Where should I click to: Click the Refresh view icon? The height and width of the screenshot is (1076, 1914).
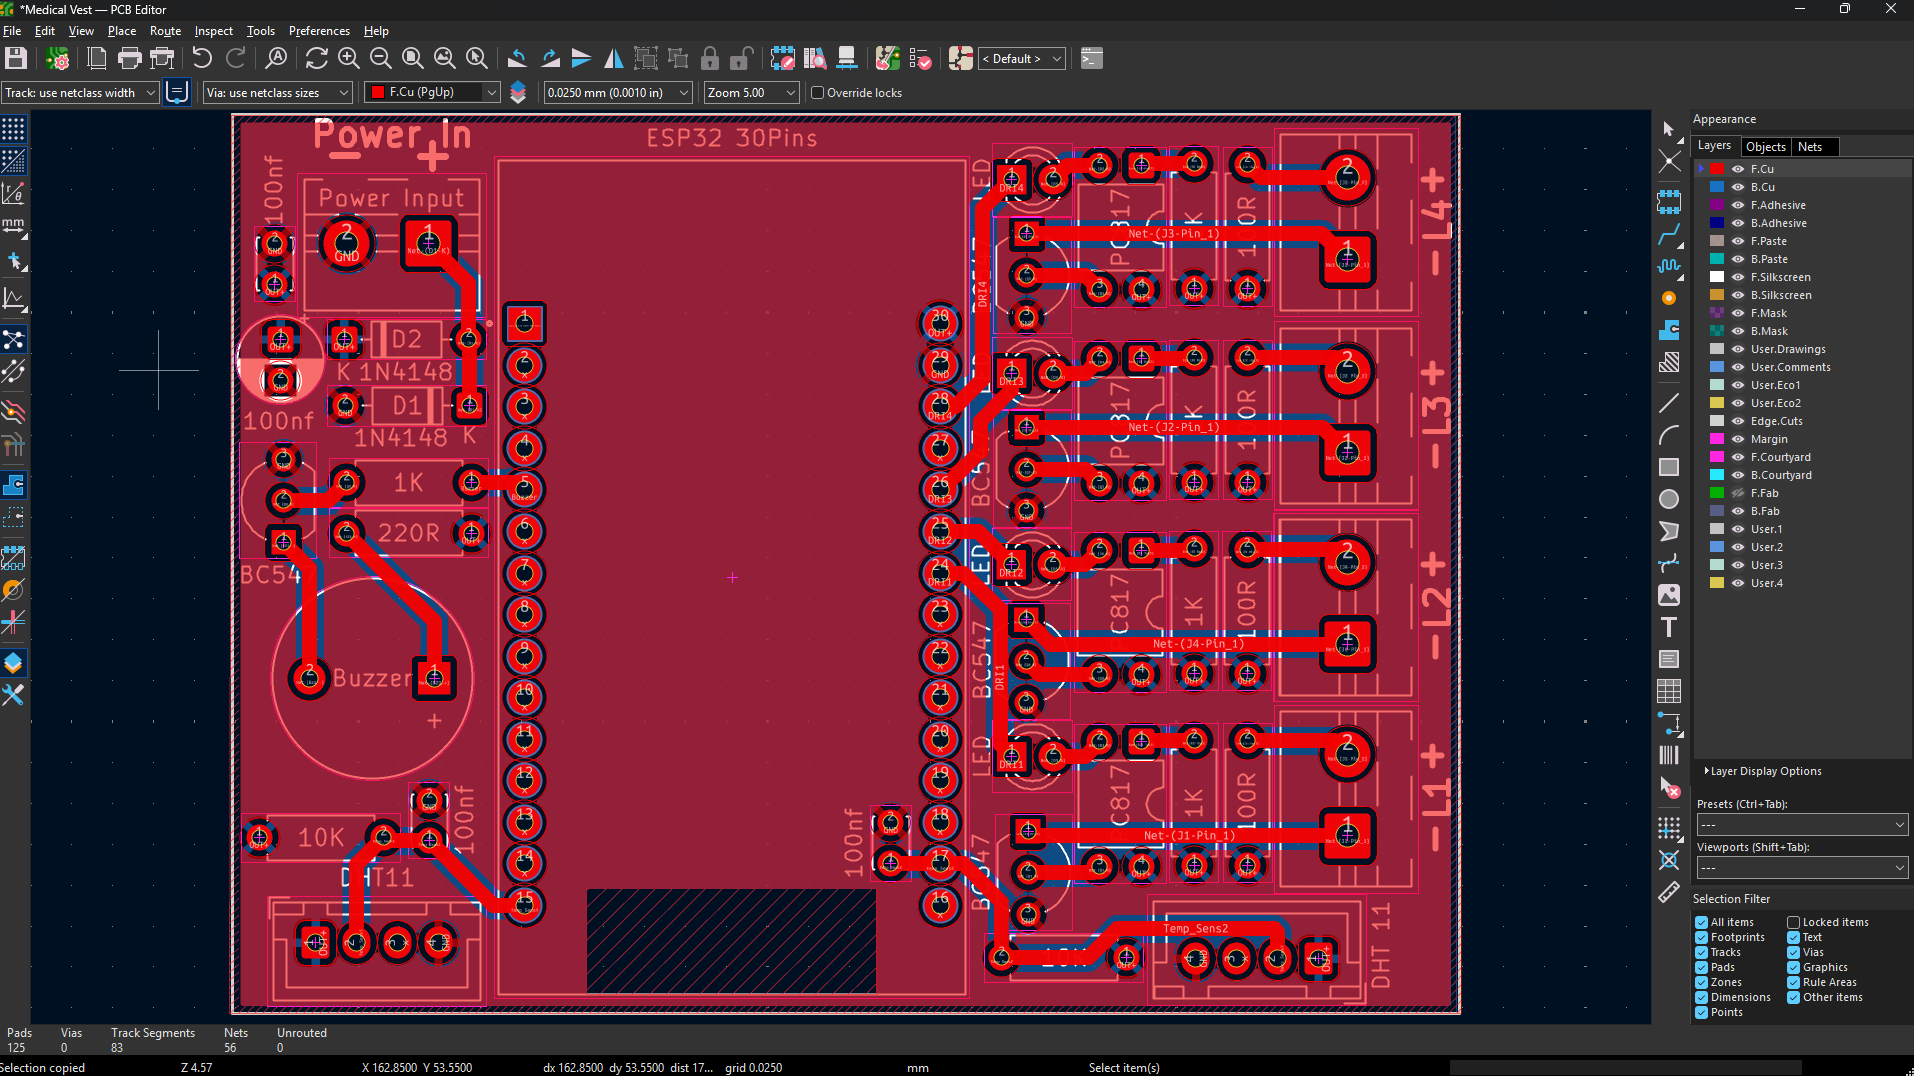point(316,59)
